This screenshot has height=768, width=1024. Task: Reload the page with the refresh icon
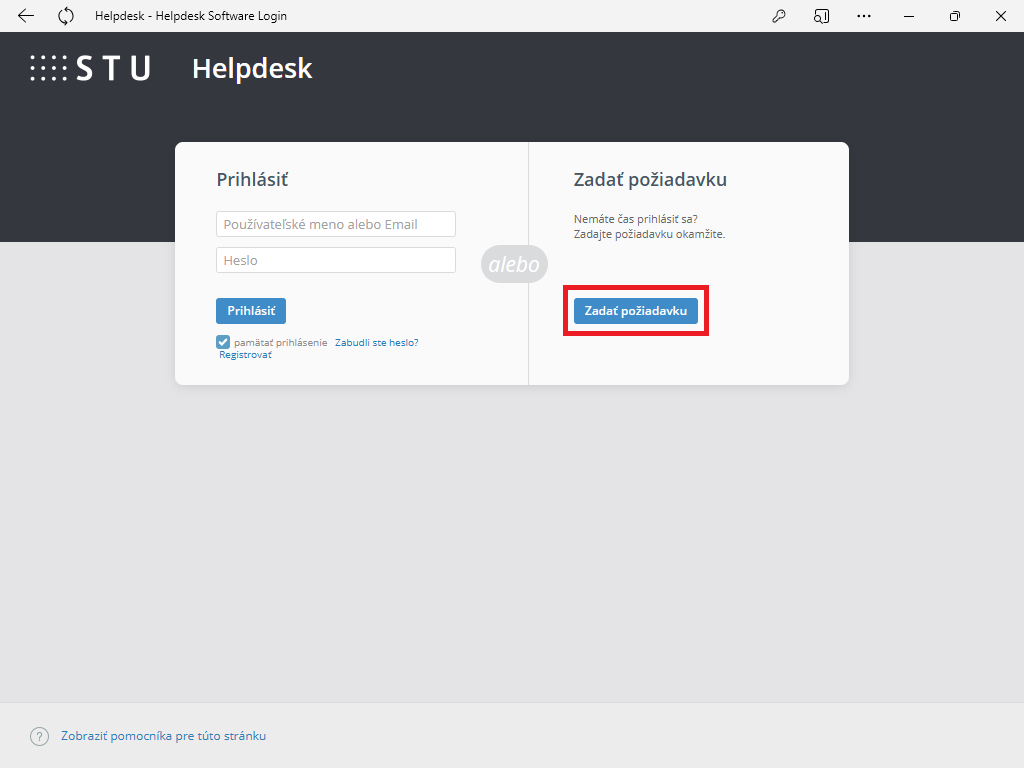66,16
